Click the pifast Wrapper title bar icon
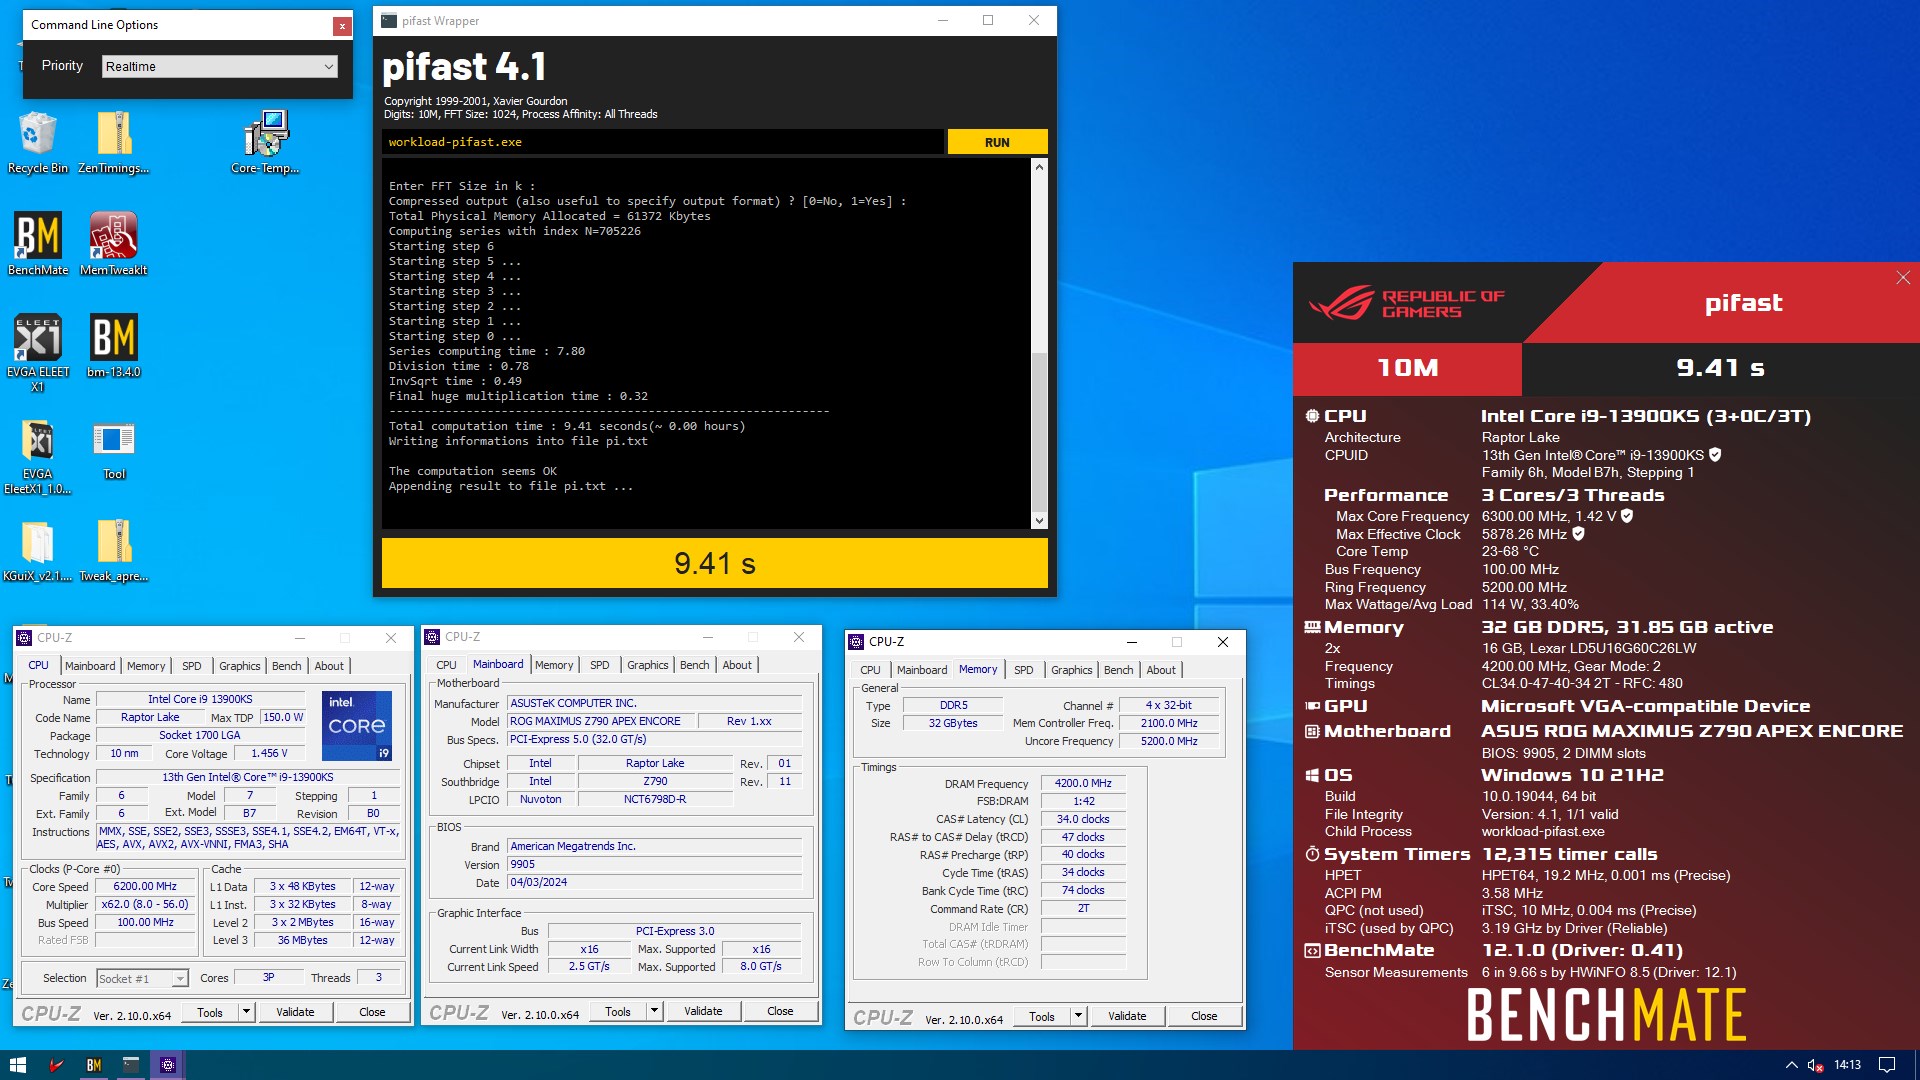The width and height of the screenshot is (1920, 1080). click(x=389, y=21)
